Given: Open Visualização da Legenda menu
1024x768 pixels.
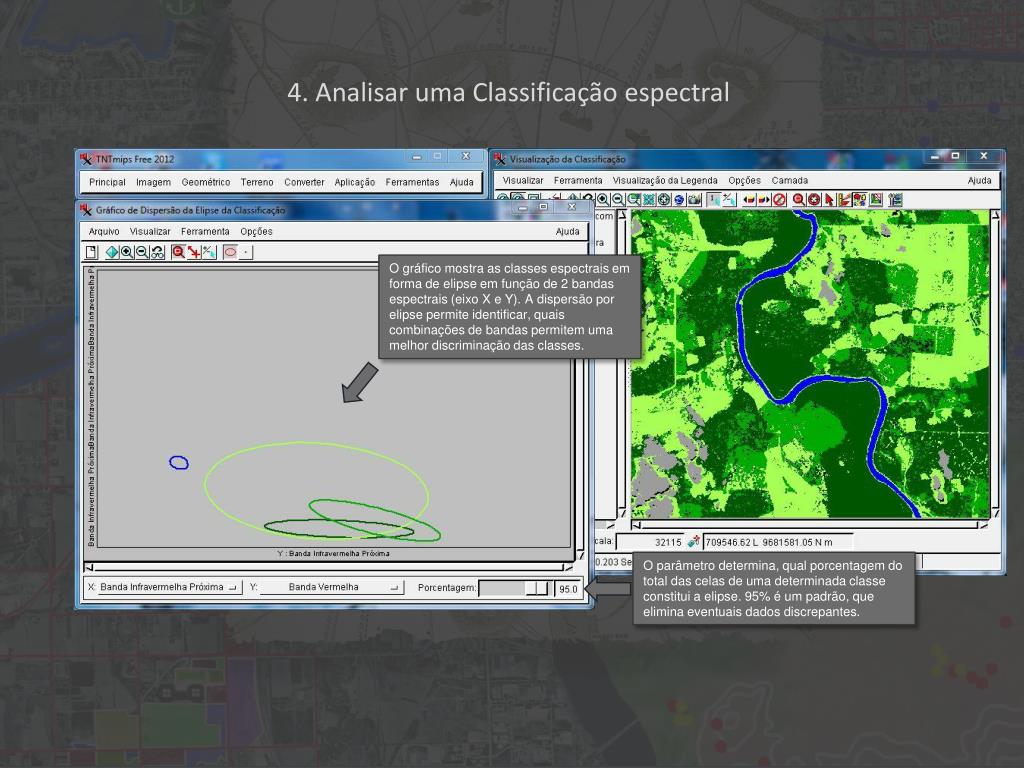Looking at the screenshot, I should pyautogui.click(x=665, y=180).
